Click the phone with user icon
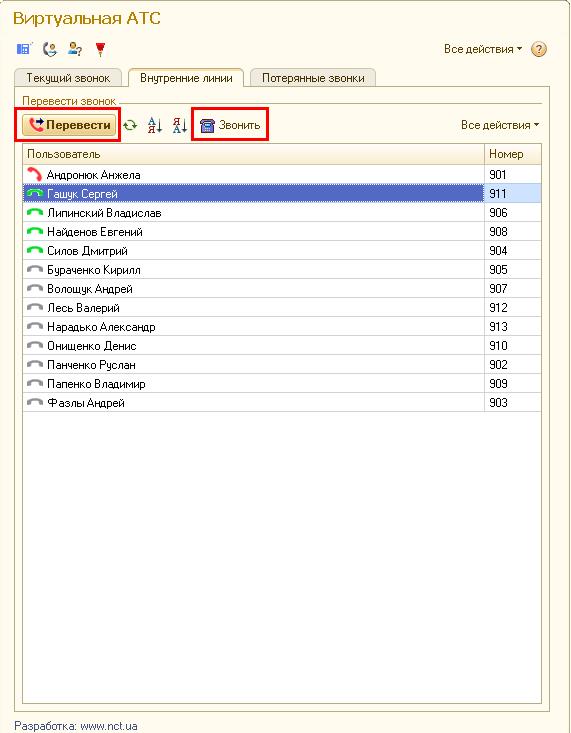Screen dimensions: 571x733 [50, 49]
